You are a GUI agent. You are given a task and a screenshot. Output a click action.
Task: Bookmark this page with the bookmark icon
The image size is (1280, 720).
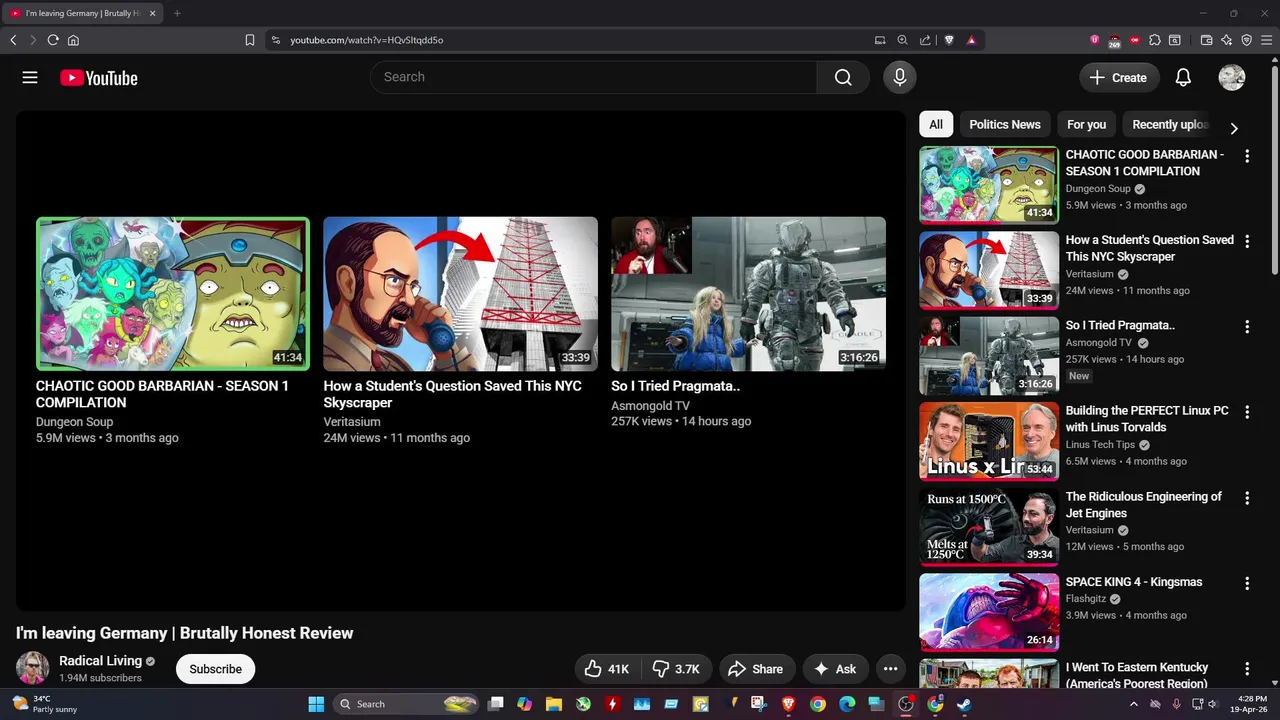pyautogui.click(x=250, y=40)
